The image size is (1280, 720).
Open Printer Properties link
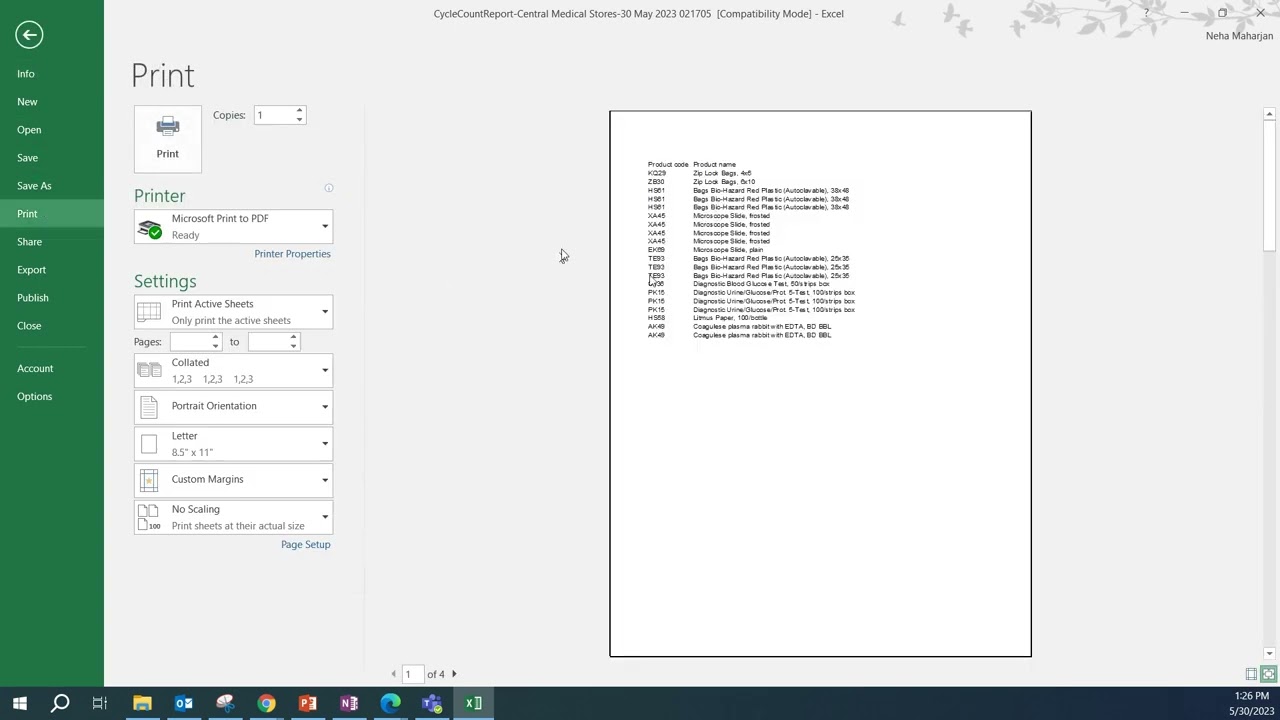(x=292, y=254)
